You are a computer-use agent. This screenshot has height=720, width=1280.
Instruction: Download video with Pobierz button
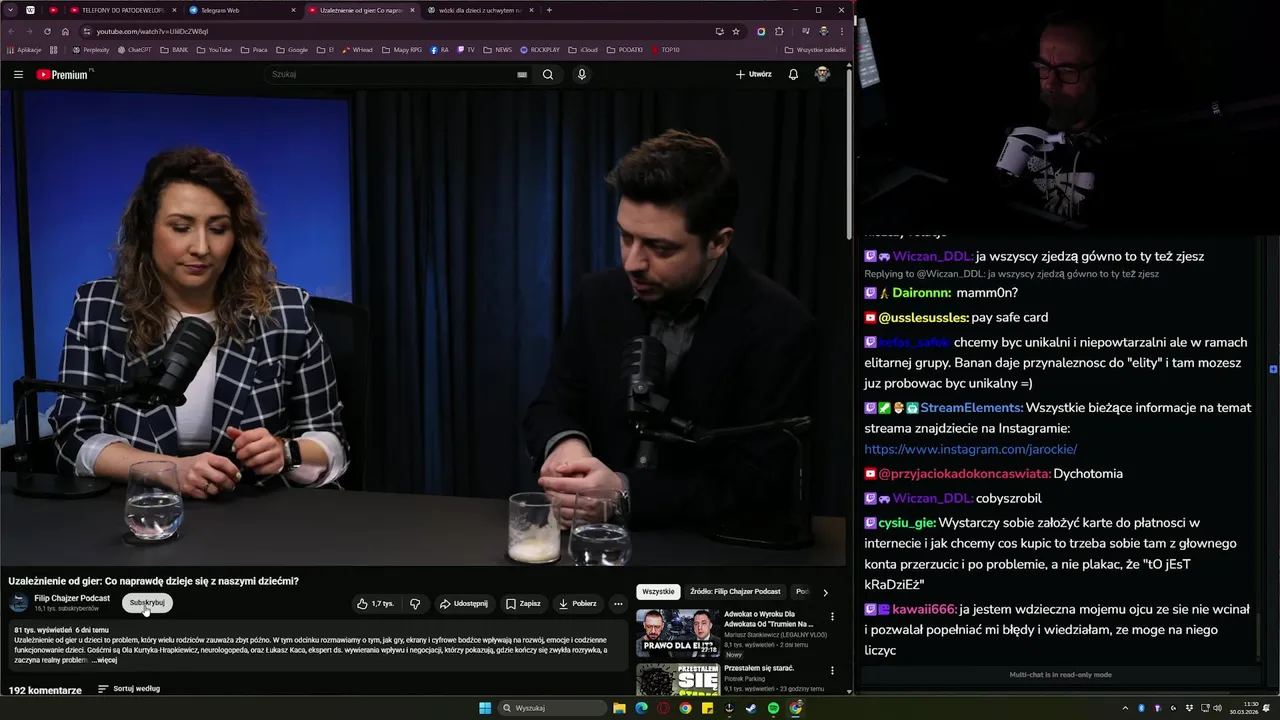(x=578, y=604)
